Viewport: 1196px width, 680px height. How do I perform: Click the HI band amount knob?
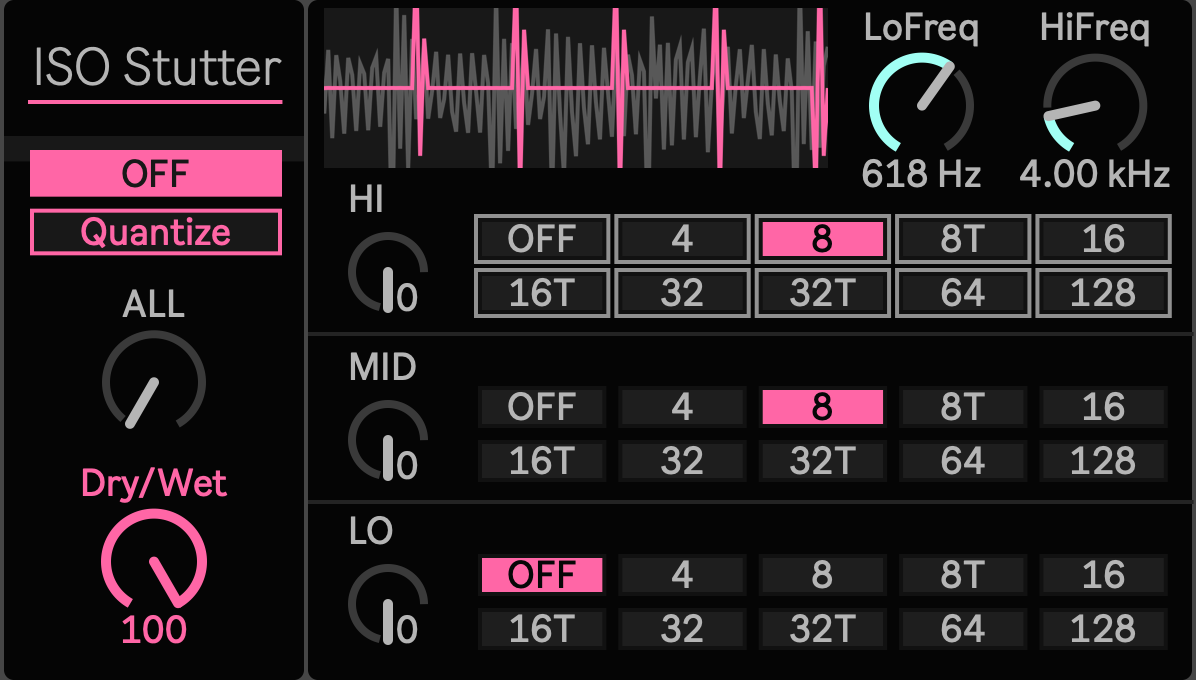[x=387, y=273]
